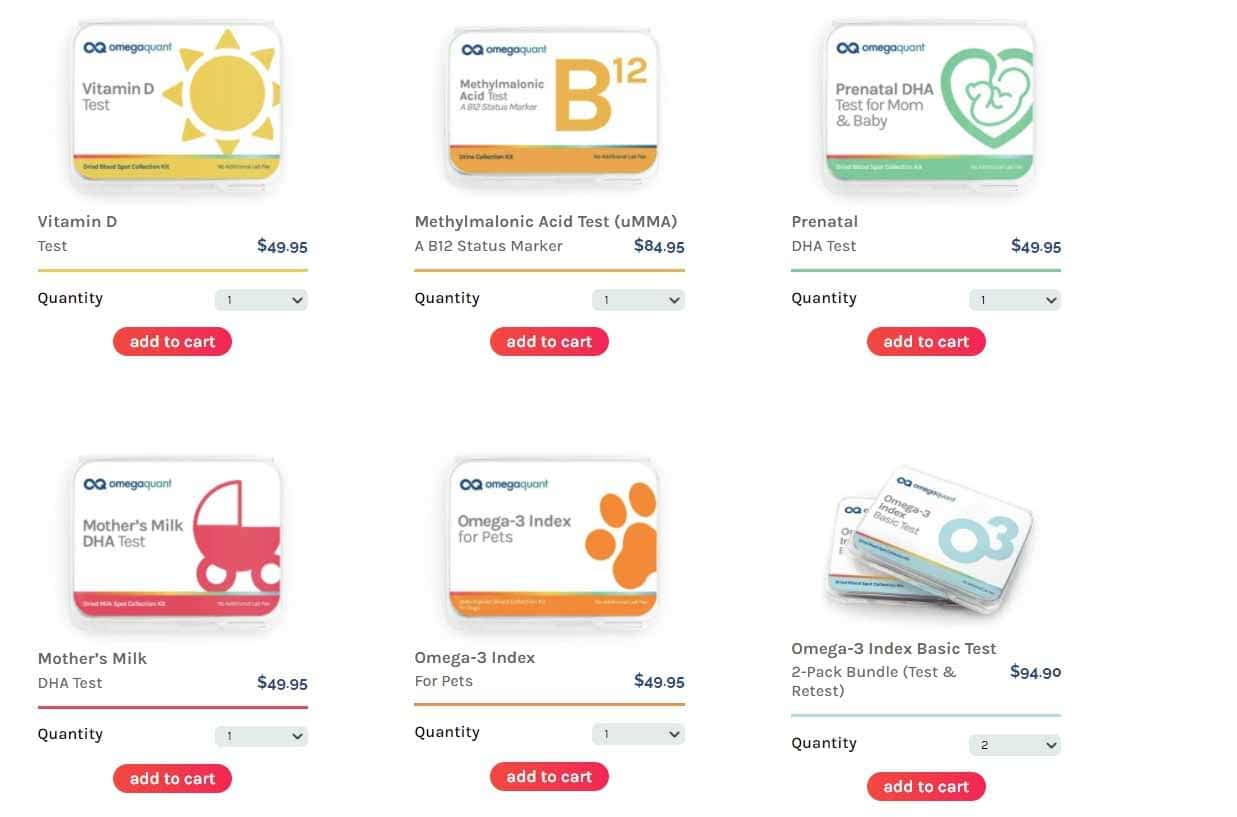
Task: Open Methylmalonic Acid Test quantity dropdown
Action: point(638,300)
